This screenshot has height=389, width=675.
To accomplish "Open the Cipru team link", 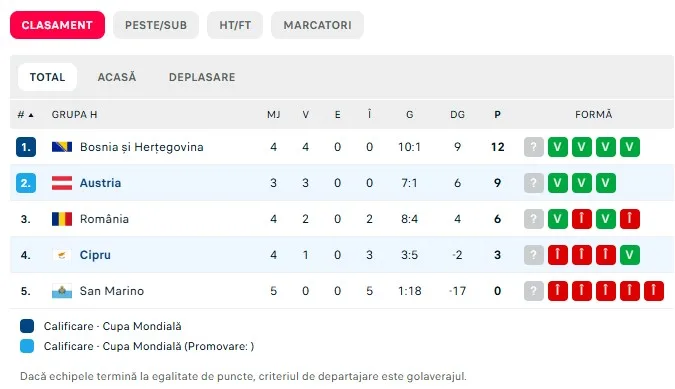I will 95,255.
